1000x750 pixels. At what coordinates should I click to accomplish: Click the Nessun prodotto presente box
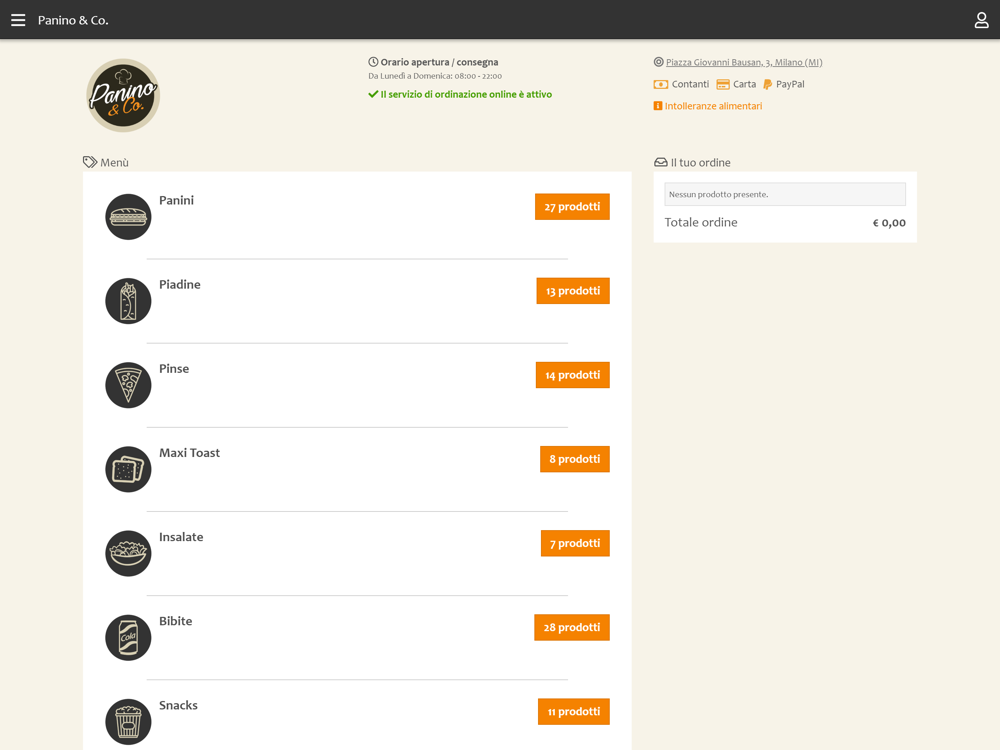(785, 195)
